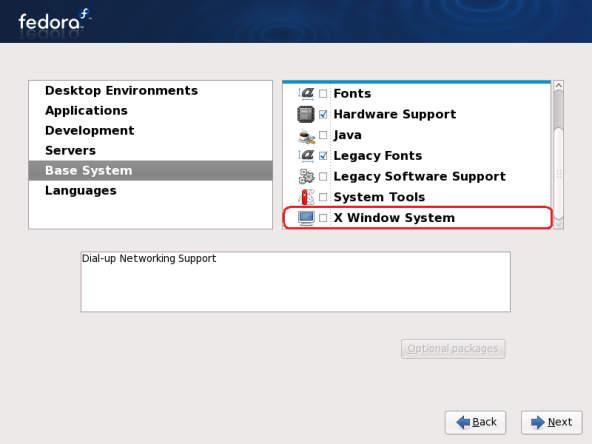Uncheck the Hardware Support checkbox
This screenshot has width=592, height=444.
[323, 114]
